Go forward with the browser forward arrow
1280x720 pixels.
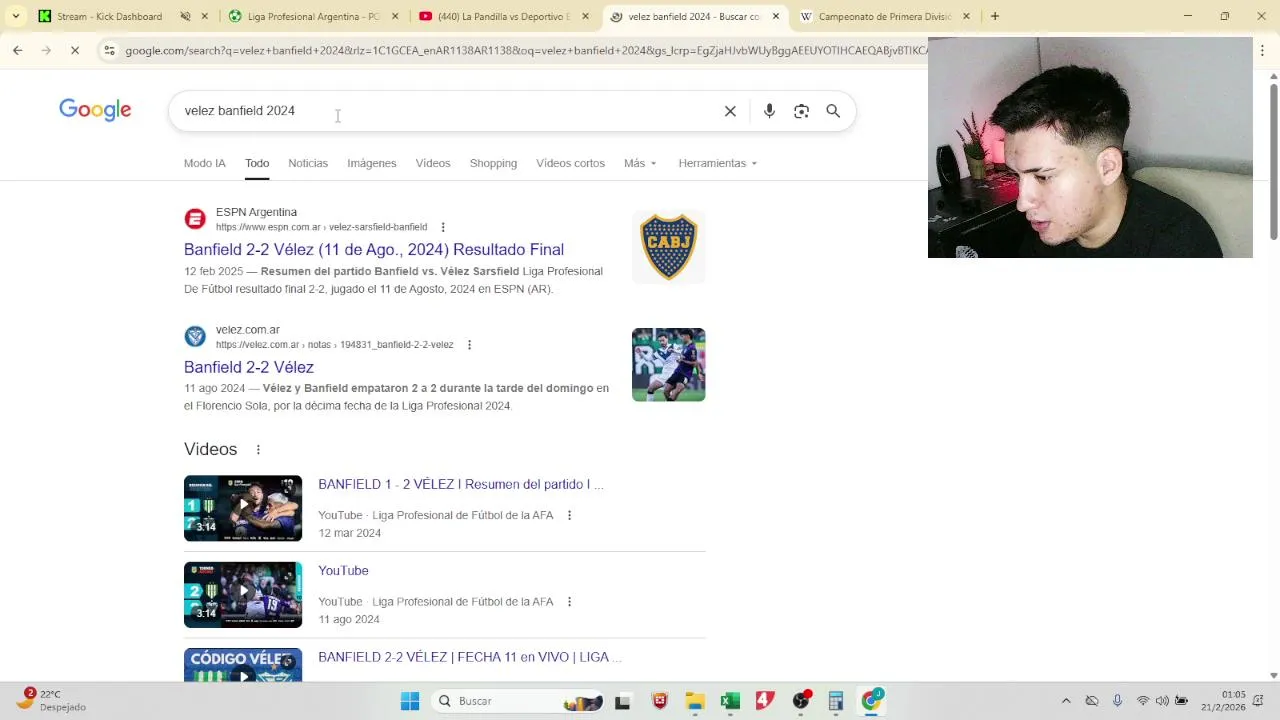click(46, 50)
